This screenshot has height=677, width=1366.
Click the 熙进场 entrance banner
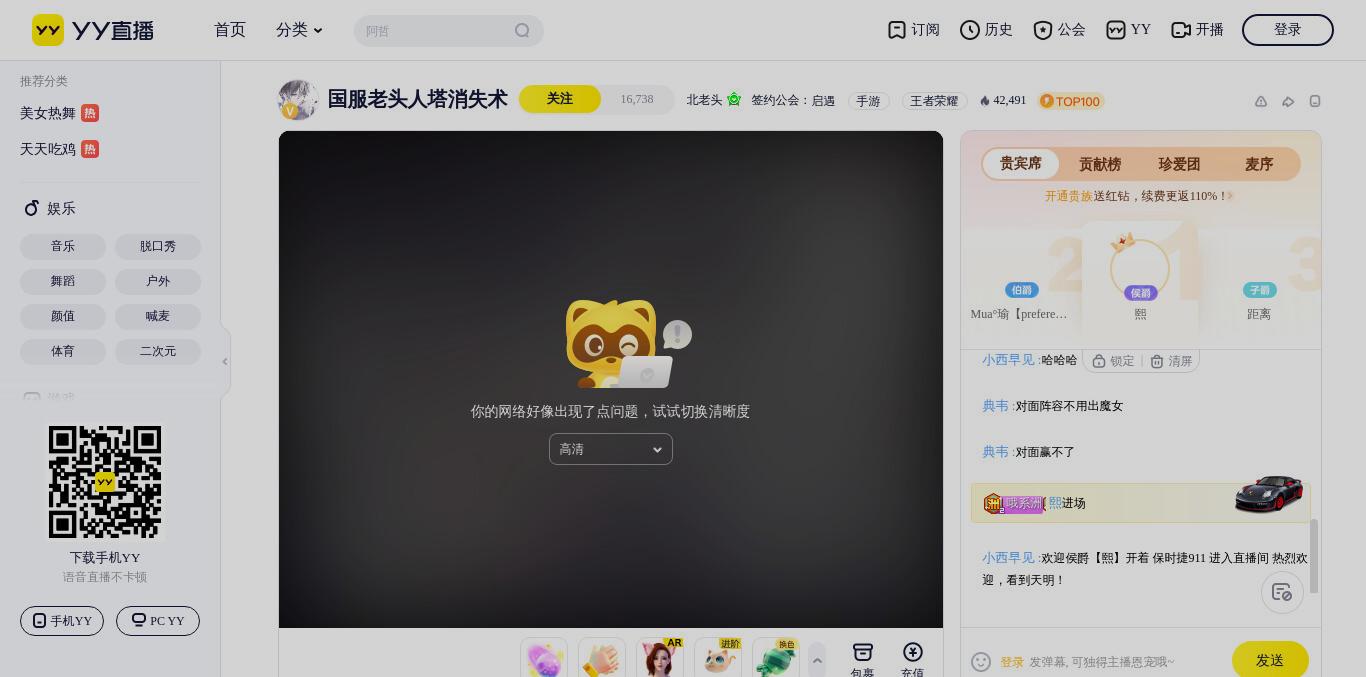point(1140,503)
